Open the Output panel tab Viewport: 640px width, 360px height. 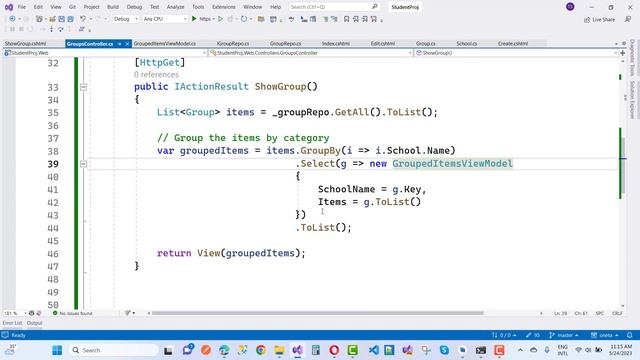pyautogui.click(x=34, y=323)
